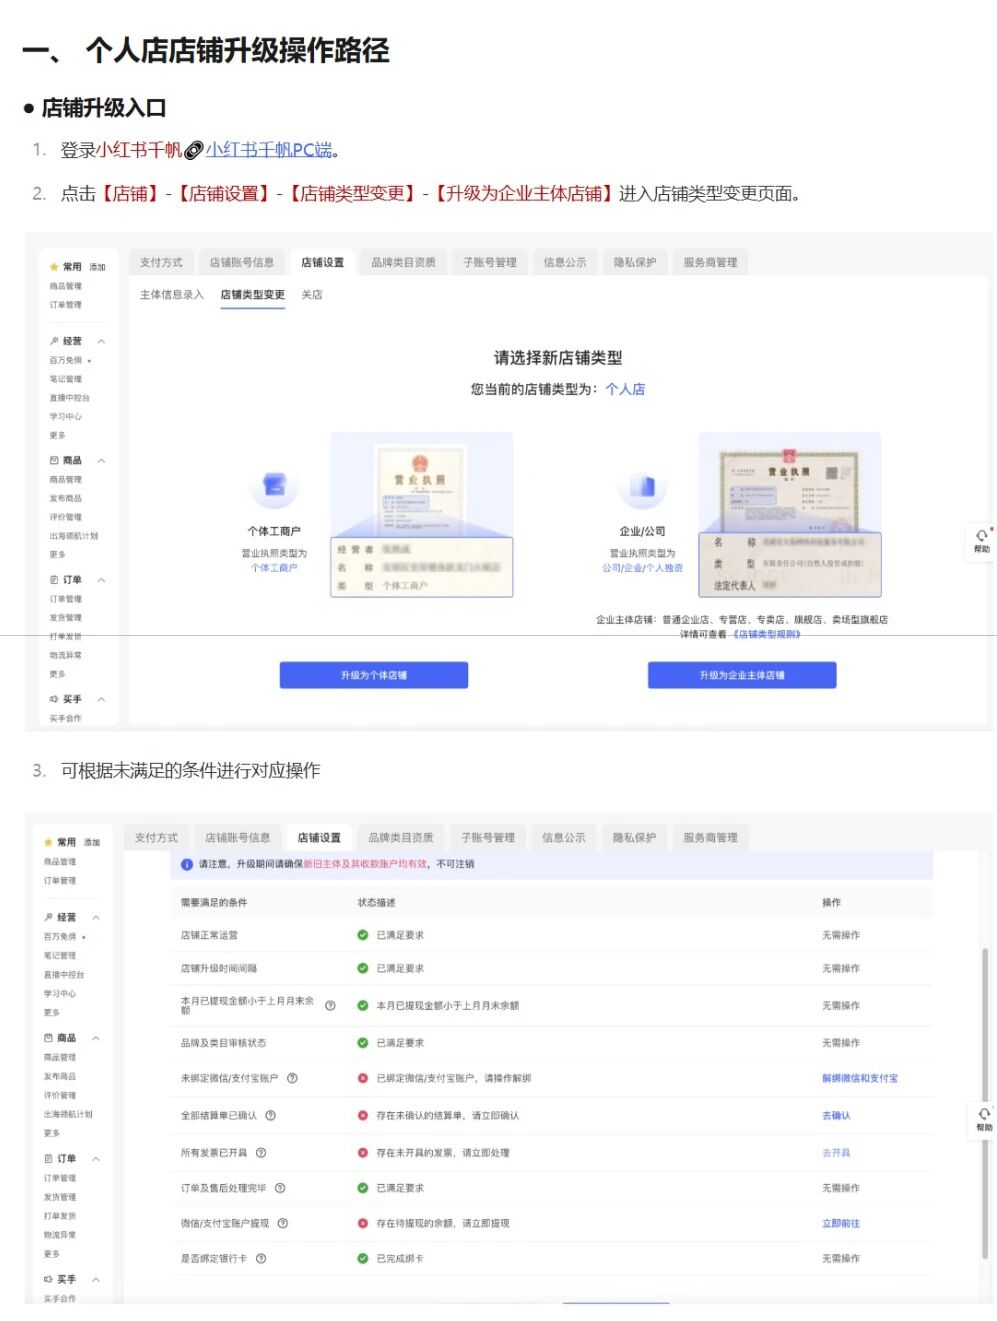
Task: Click the individual business license sample image
Action: (421, 515)
